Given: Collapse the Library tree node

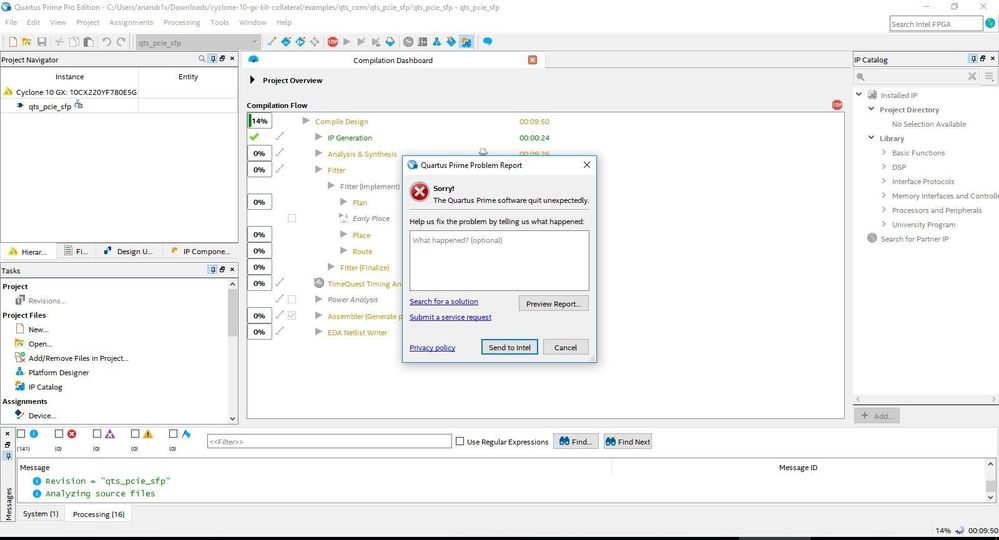Looking at the screenshot, I should [x=871, y=138].
